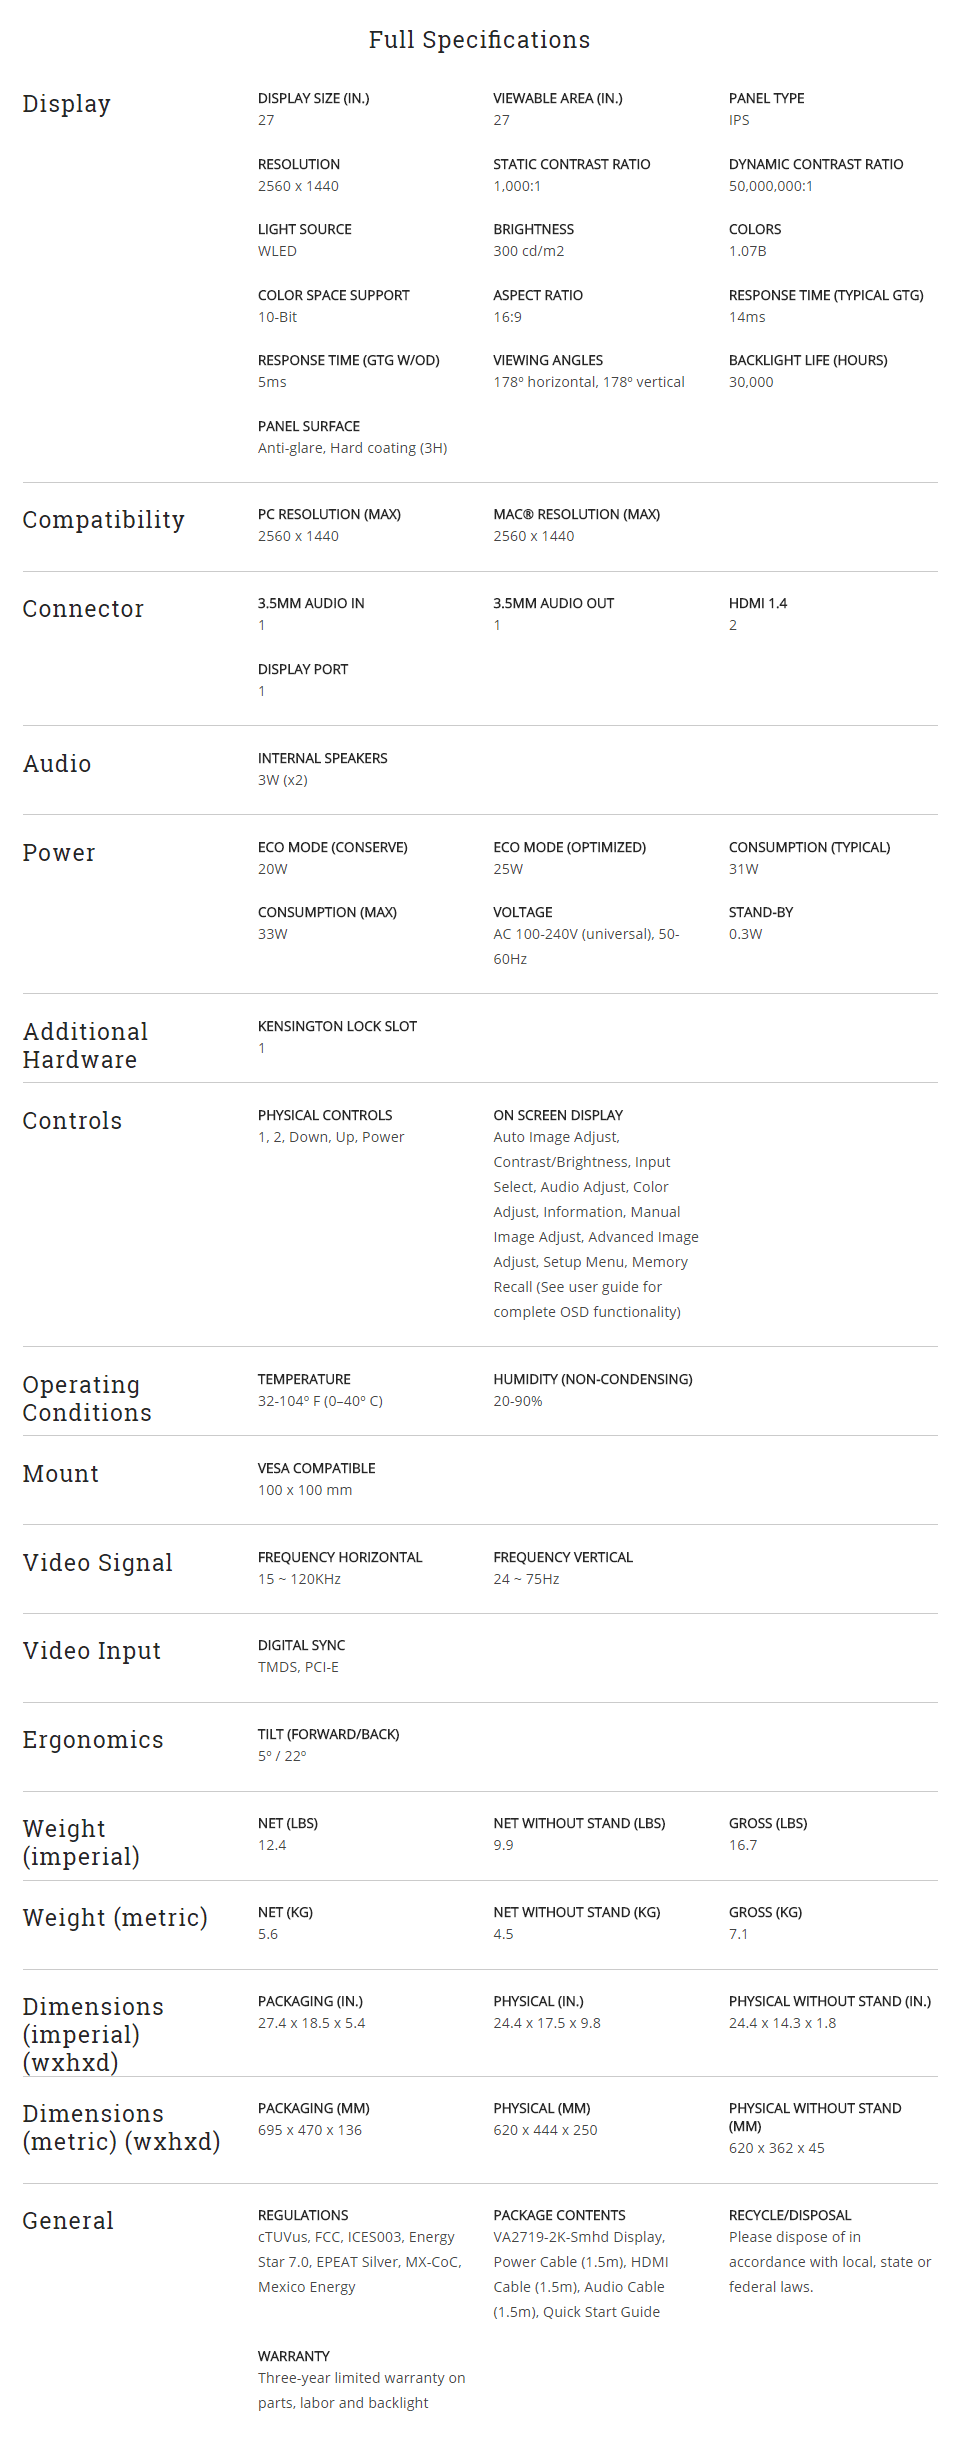The height and width of the screenshot is (2440, 960).
Task: Click the Gross (LBS) weight 16.7
Action: pos(743,1845)
